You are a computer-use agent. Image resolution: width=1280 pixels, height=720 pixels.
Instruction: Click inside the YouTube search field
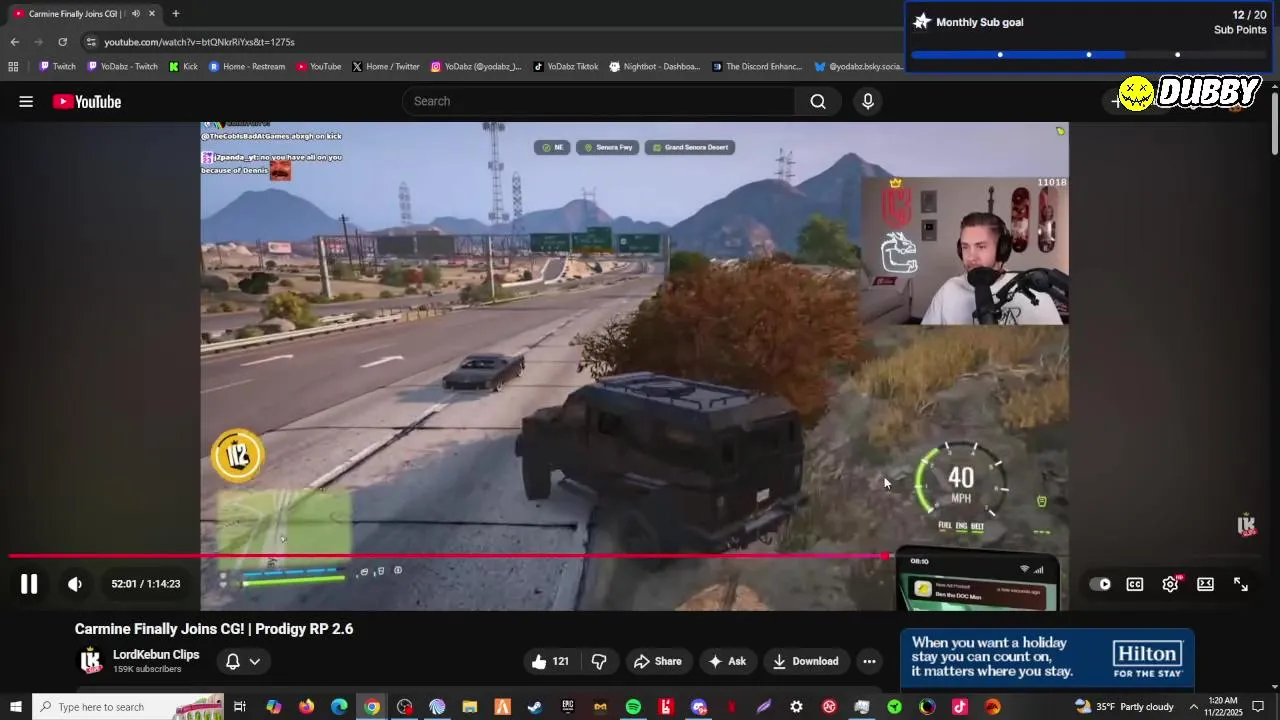tap(598, 101)
